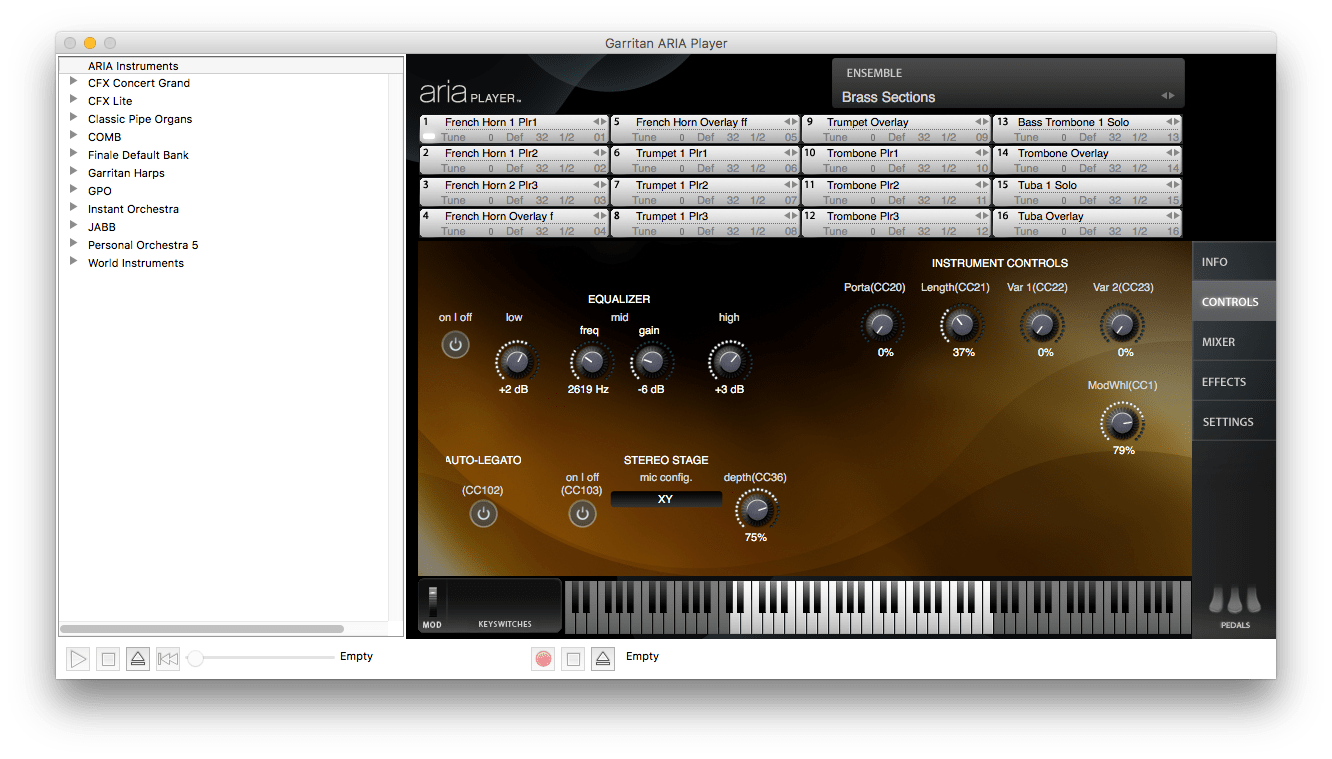Click the Length(CC21) knob
Image resolution: width=1332 pixels, height=759 pixels.
click(x=961, y=324)
